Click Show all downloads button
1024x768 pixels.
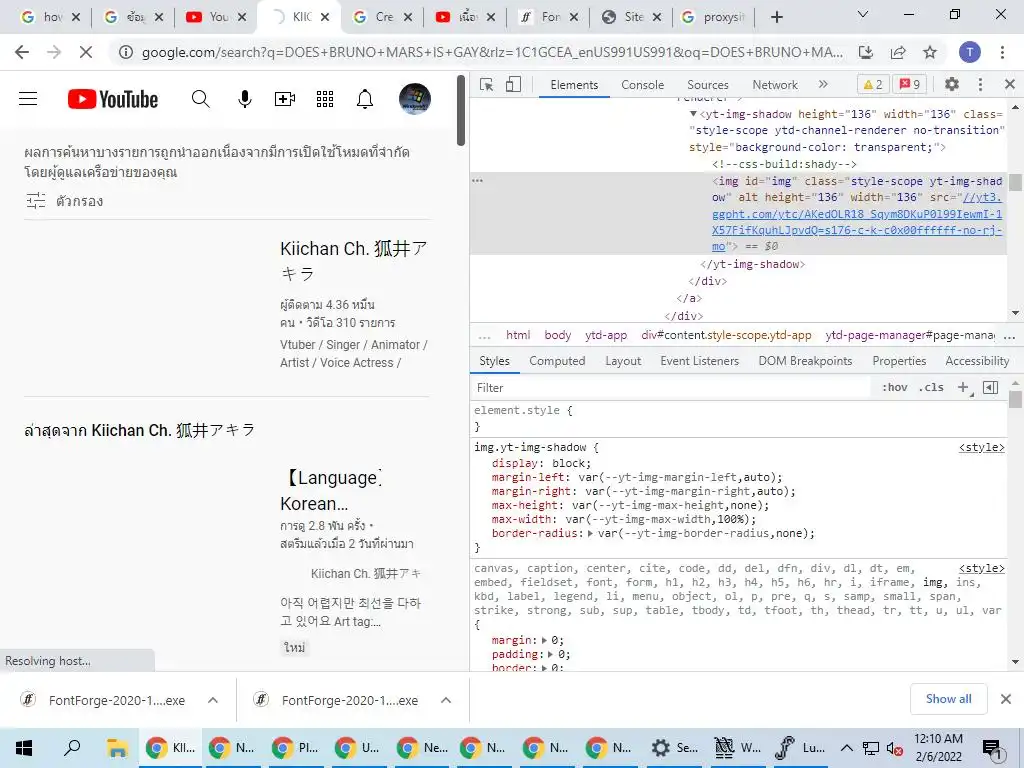click(948, 699)
